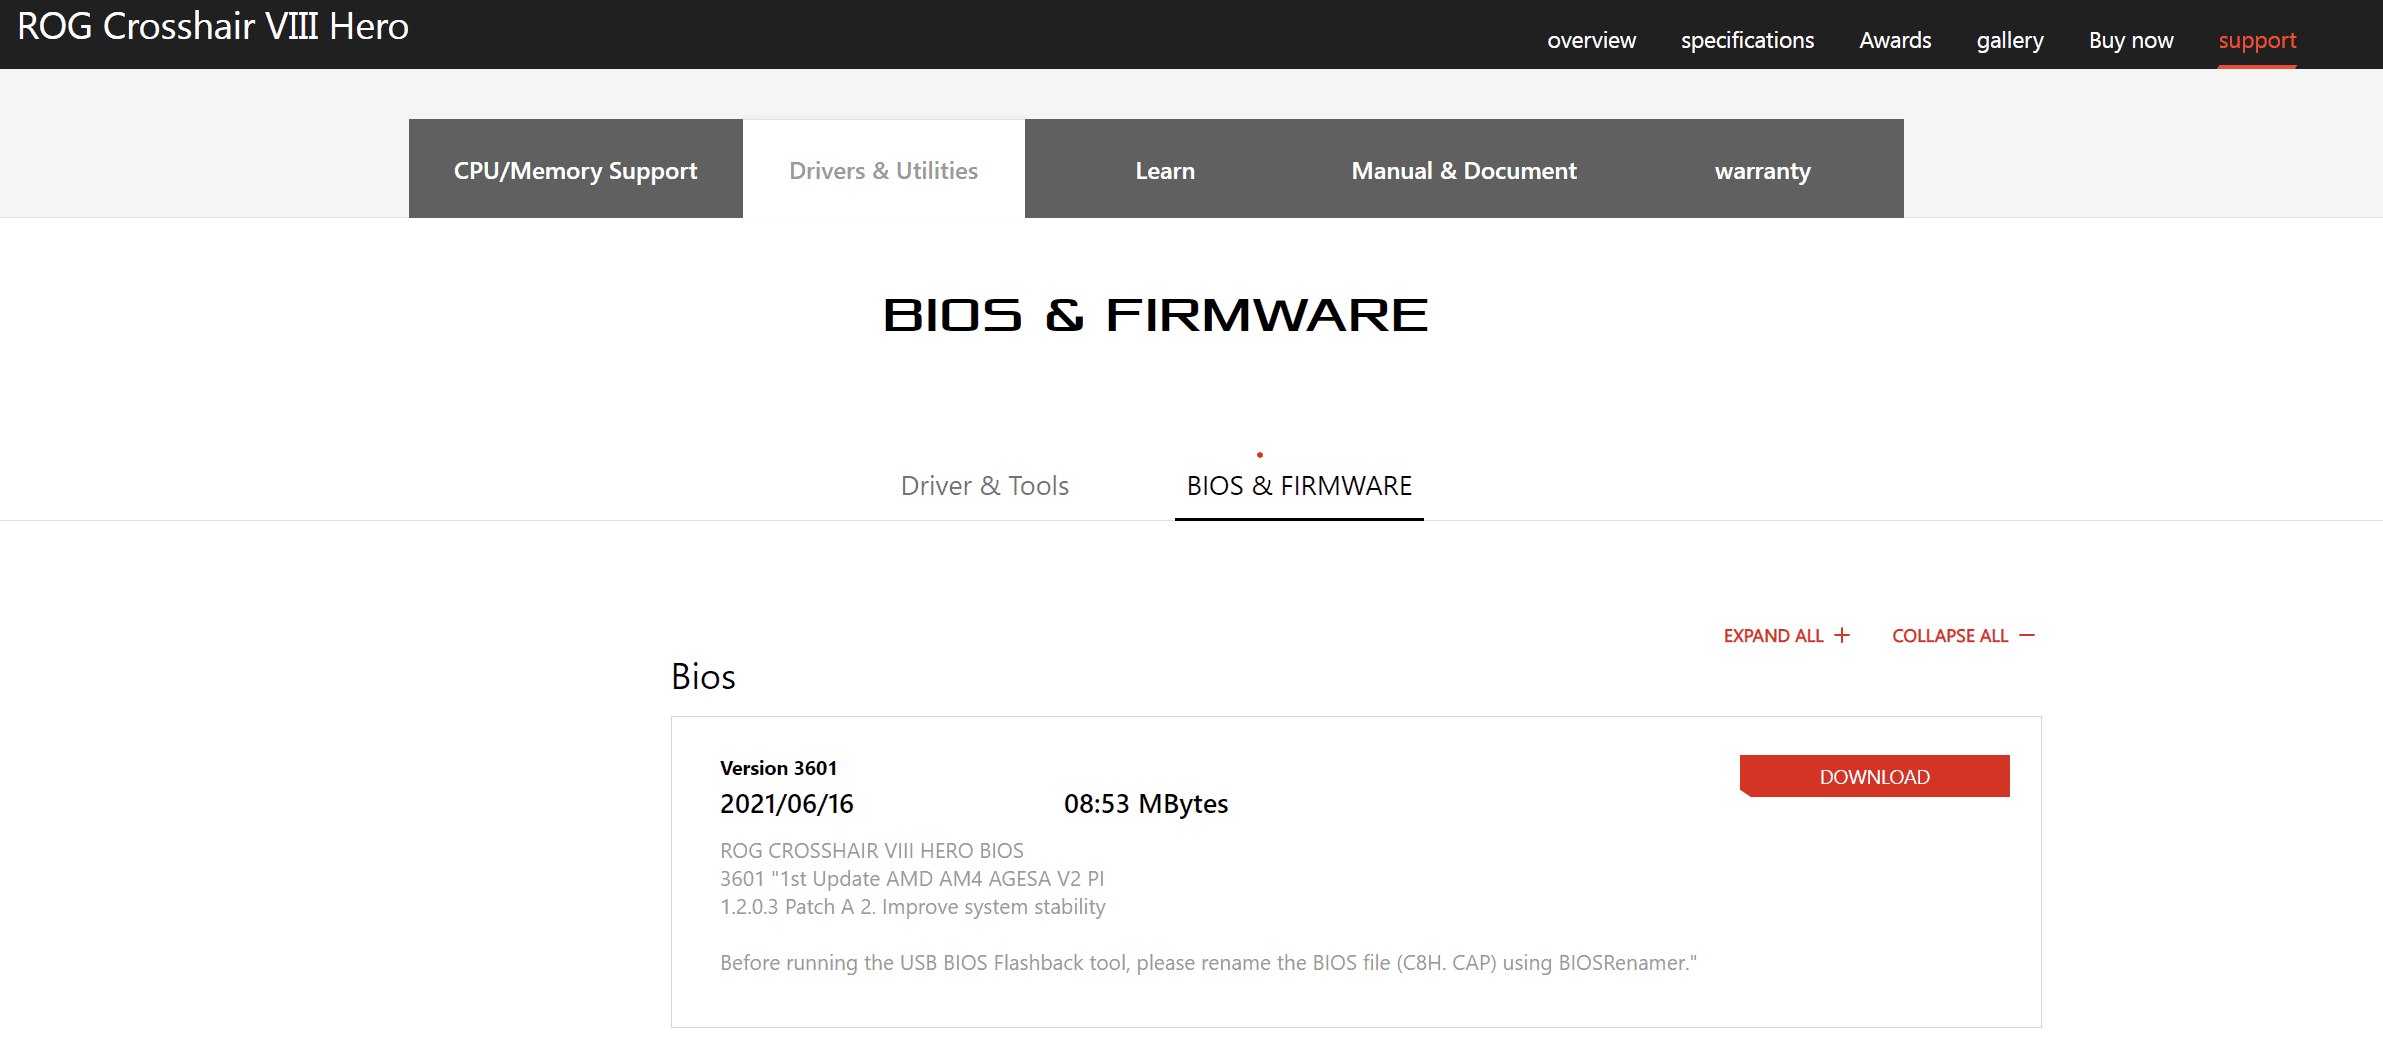Image resolution: width=2383 pixels, height=1050 pixels.
Task: Open the overview nav link
Action: 1591,40
